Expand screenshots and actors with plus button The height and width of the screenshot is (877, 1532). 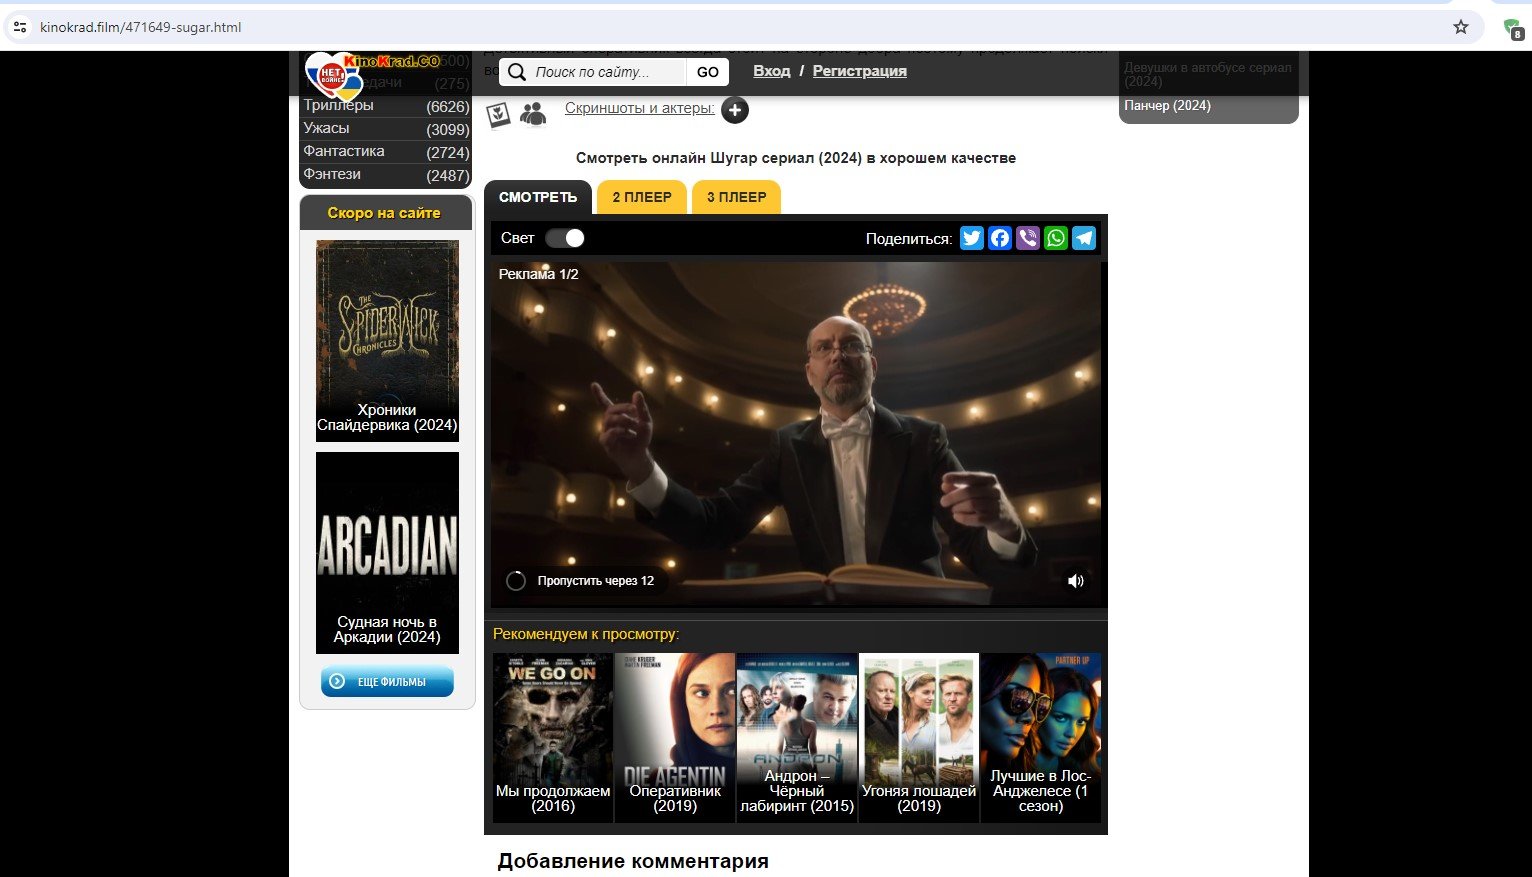click(x=735, y=110)
